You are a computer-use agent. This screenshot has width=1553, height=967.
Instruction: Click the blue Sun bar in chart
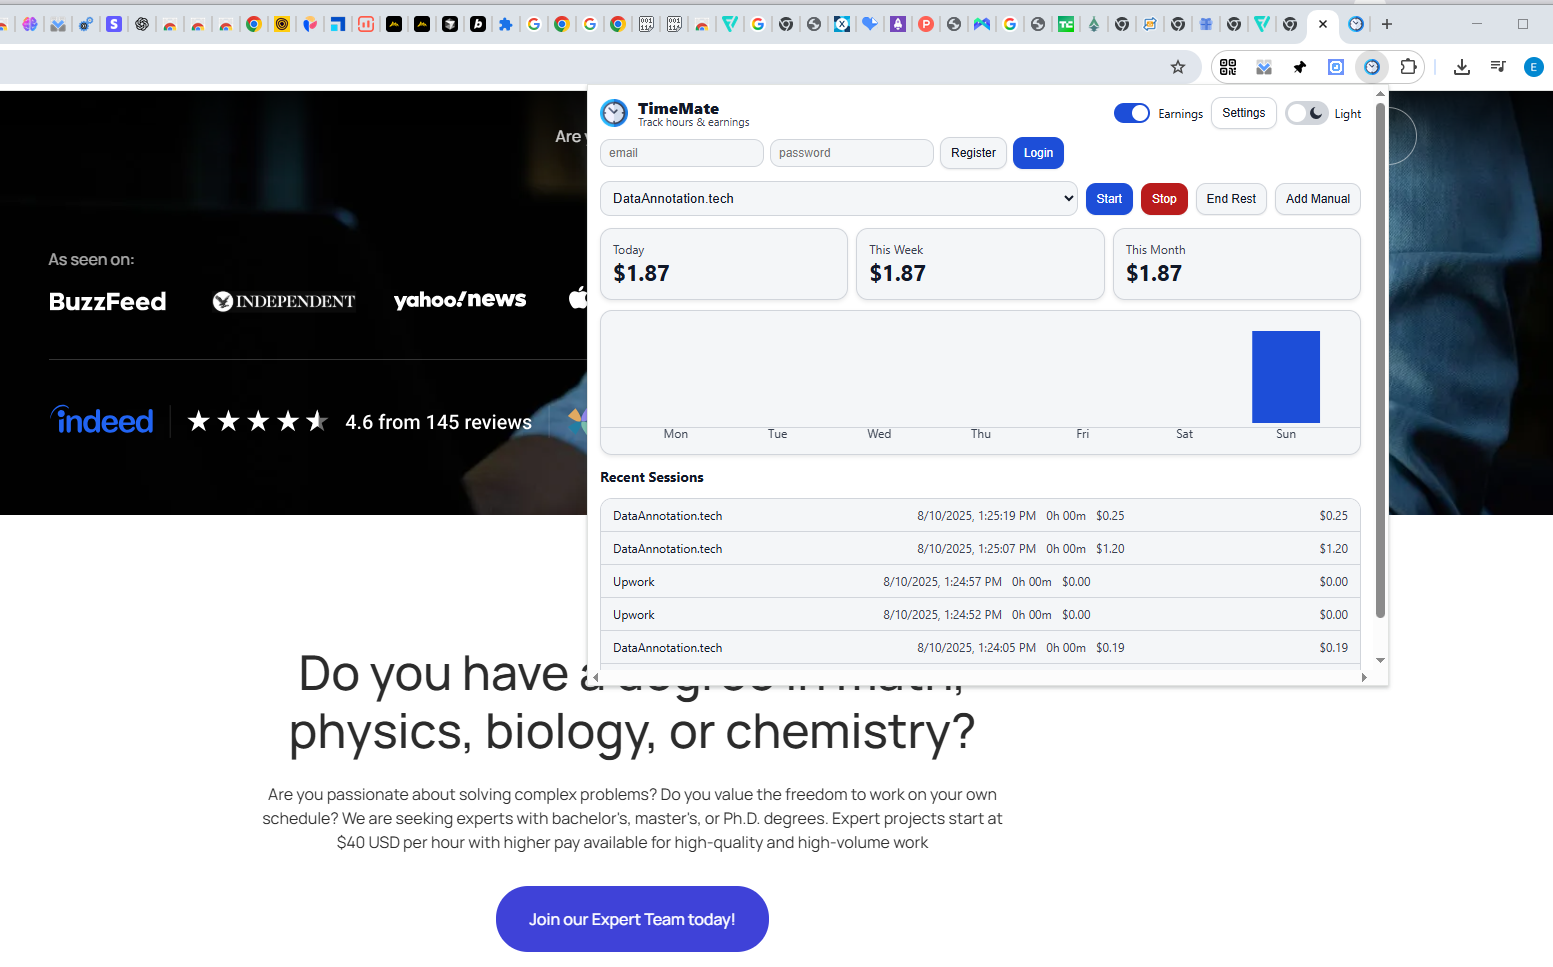click(1286, 377)
